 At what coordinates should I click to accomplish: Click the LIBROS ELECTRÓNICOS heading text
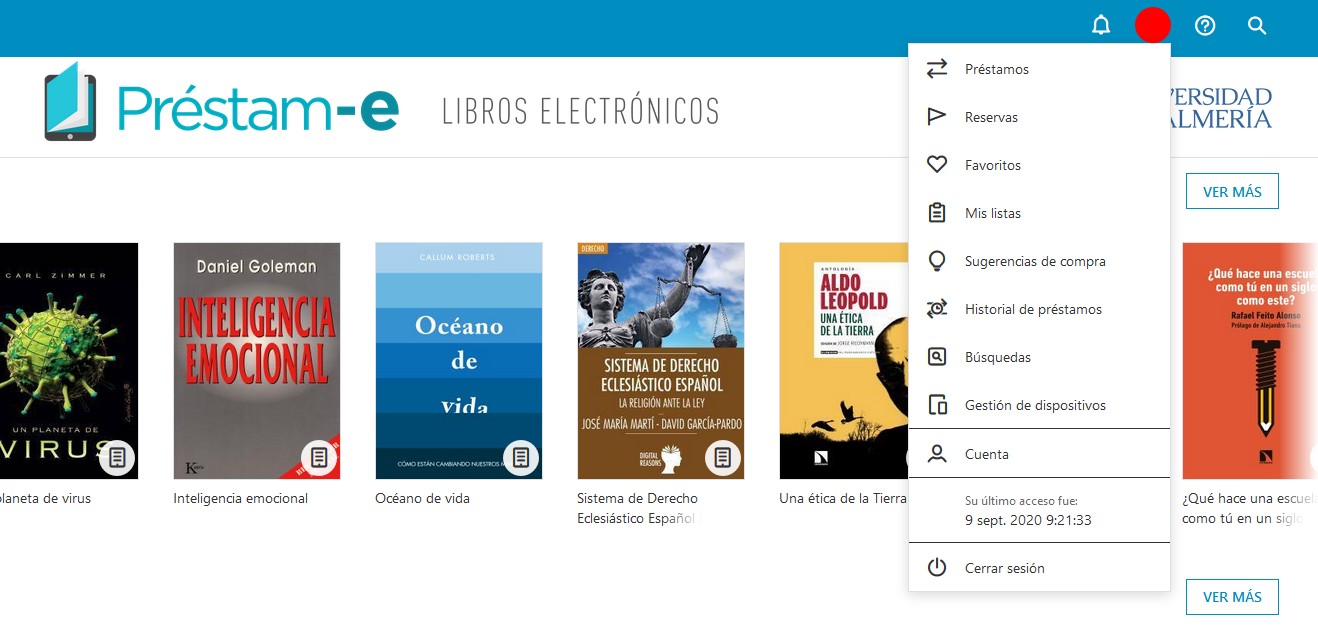(x=581, y=111)
